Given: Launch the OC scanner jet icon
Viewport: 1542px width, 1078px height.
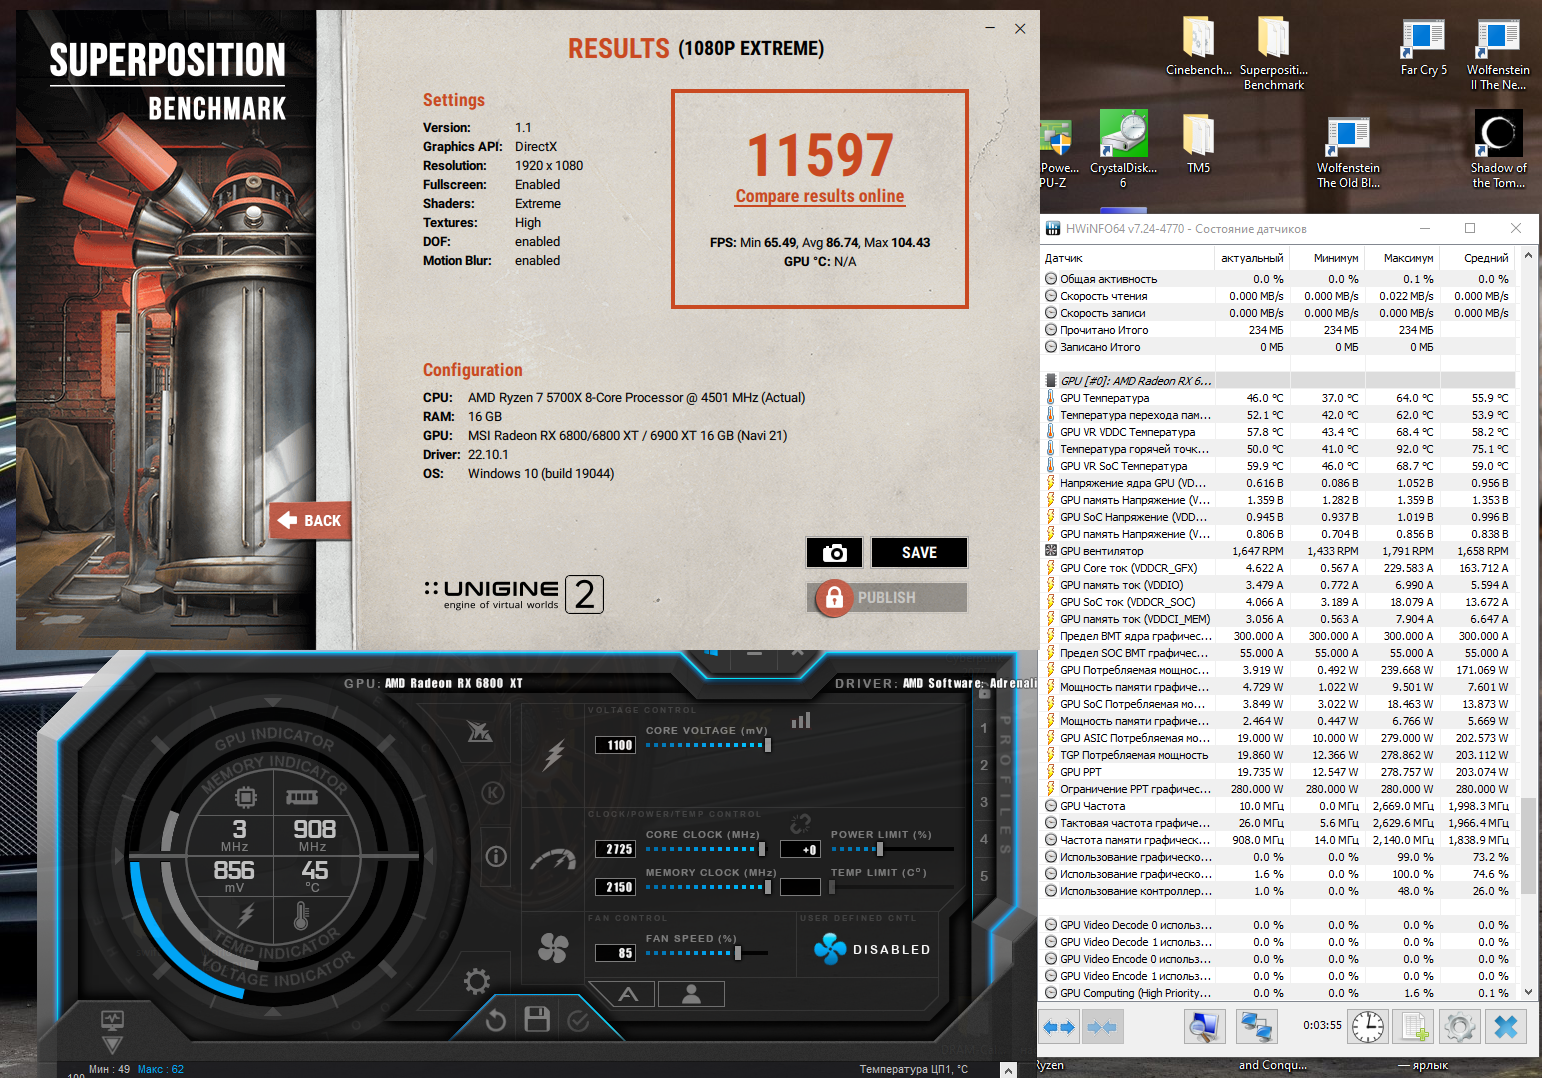Looking at the screenshot, I should (480, 732).
